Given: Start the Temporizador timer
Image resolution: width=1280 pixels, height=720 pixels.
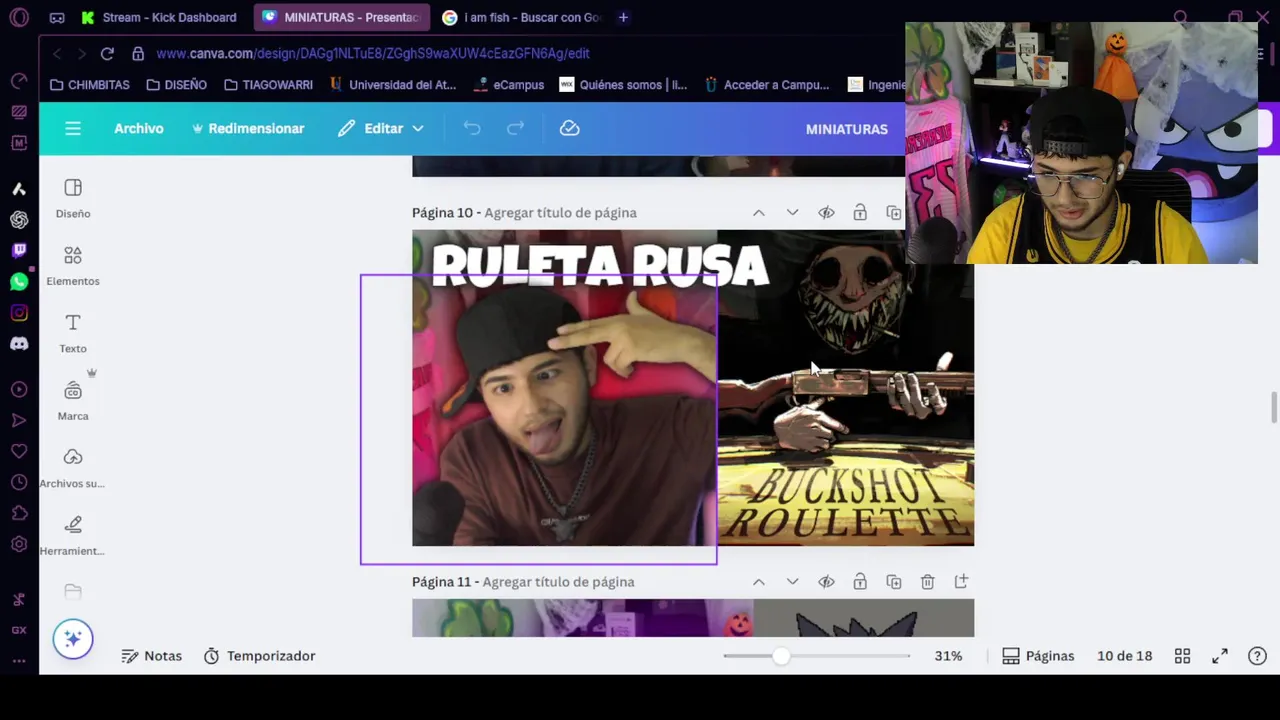Looking at the screenshot, I should (x=260, y=656).
